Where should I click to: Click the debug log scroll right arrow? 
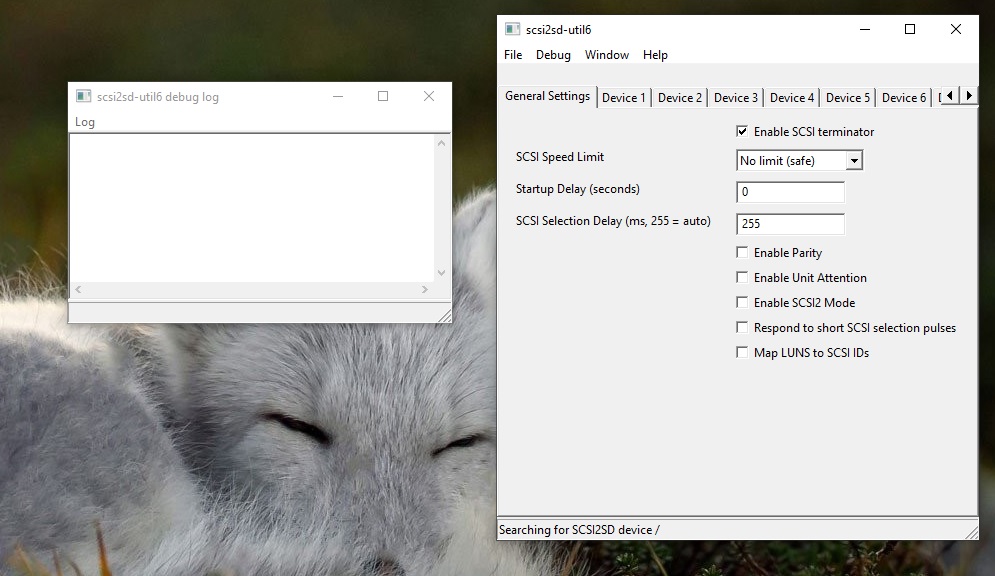425,289
